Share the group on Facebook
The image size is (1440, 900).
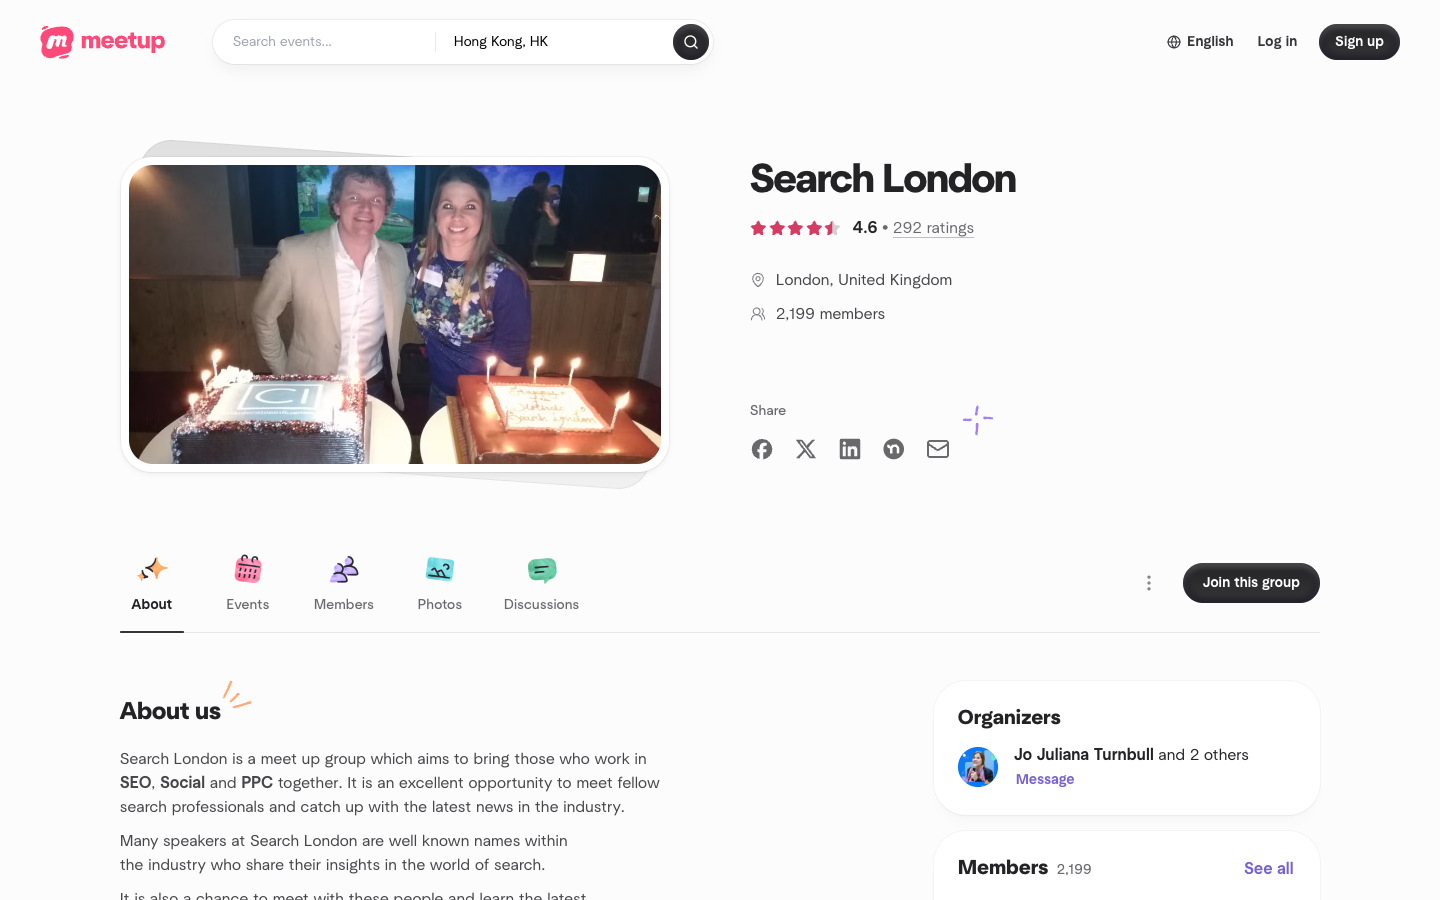pos(762,449)
